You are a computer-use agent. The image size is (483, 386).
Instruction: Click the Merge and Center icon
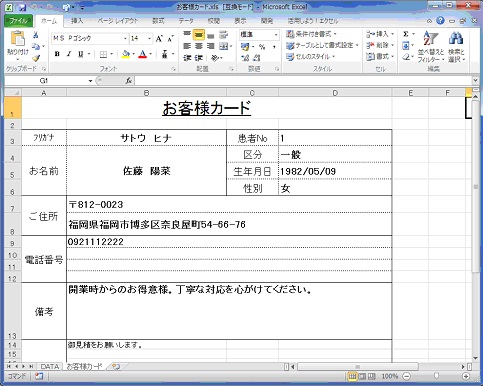[223, 46]
